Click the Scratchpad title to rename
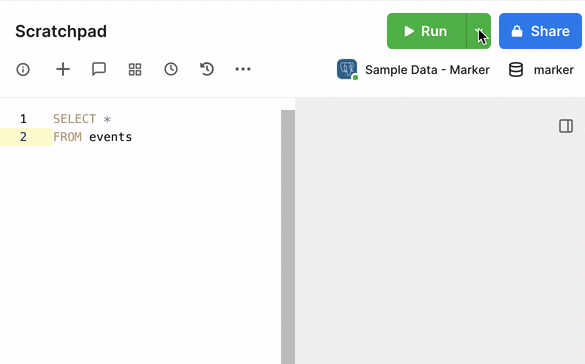585x364 pixels. pyautogui.click(x=61, y=31)
